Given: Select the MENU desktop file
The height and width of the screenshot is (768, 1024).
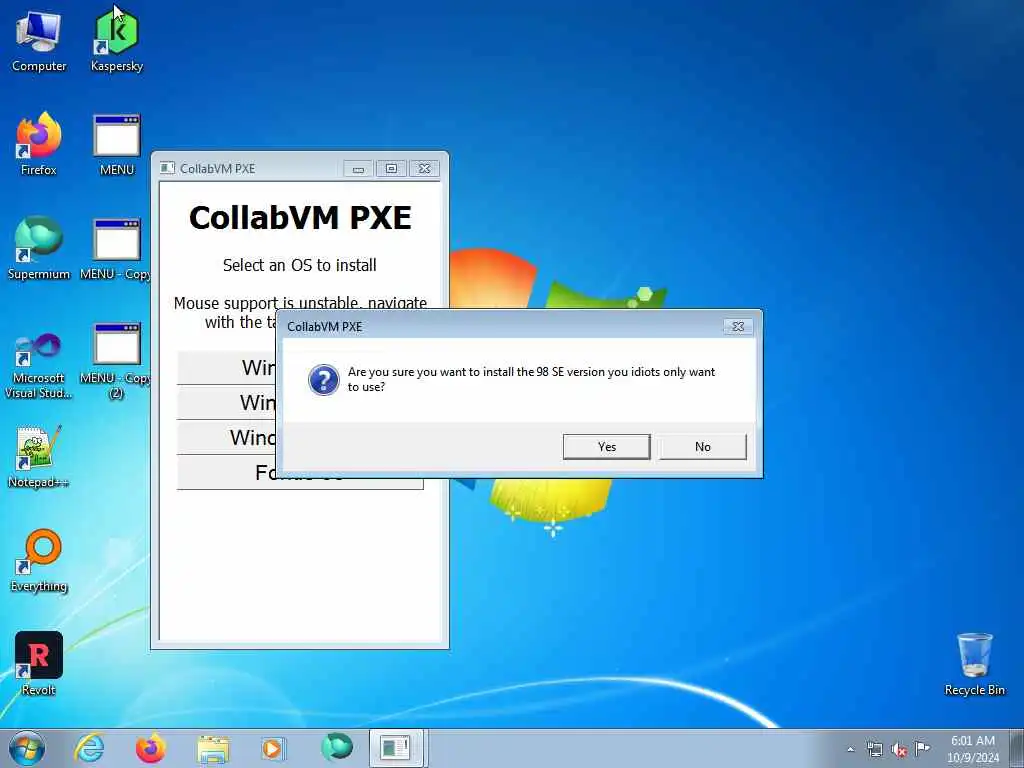Looking at the screenshot, I should 117,144.
